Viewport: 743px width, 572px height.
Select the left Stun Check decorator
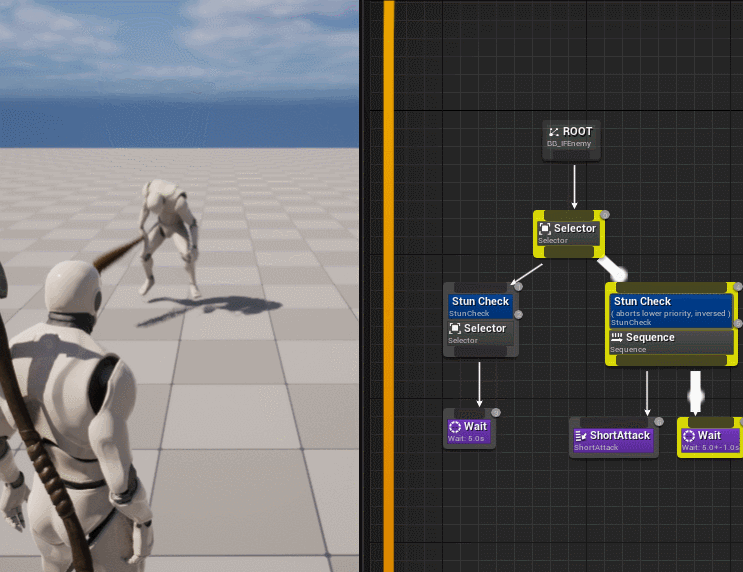(x=480, y=306)
